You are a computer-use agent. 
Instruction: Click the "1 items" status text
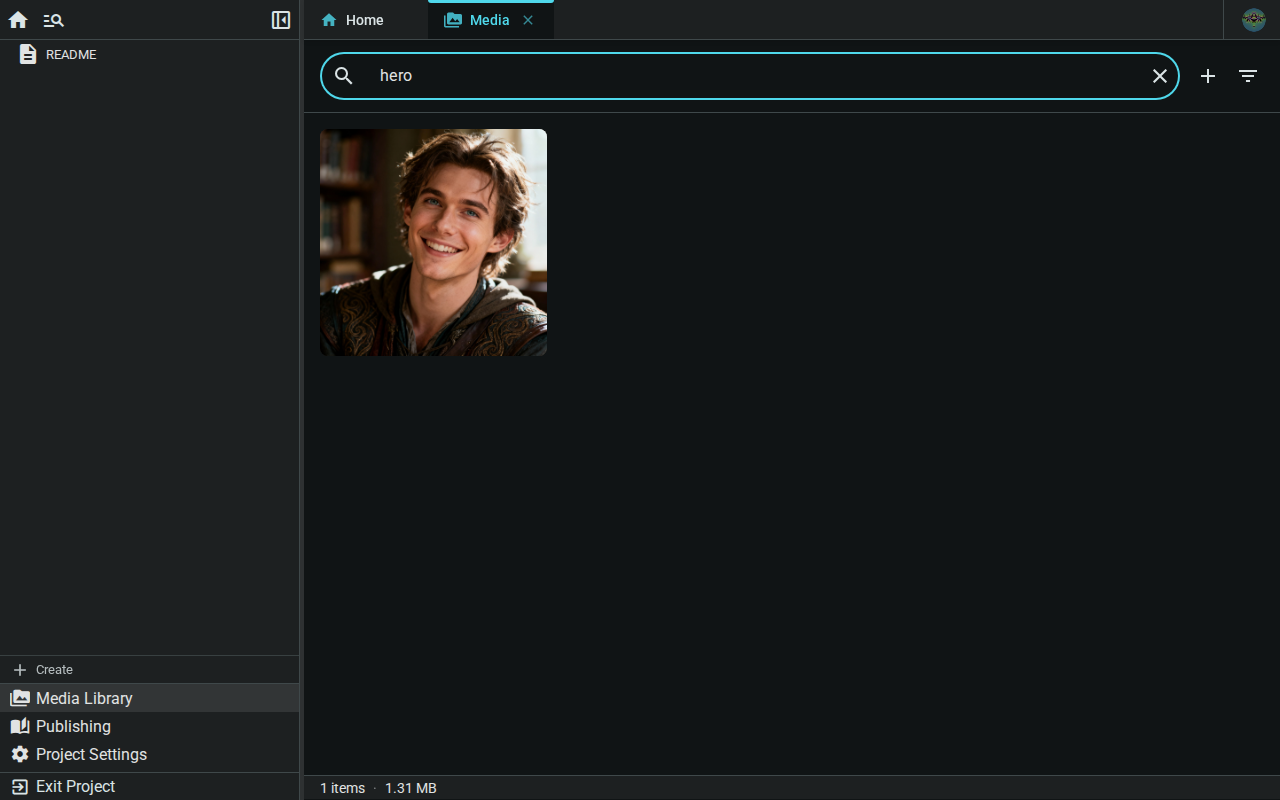click(x=342, y=788)
